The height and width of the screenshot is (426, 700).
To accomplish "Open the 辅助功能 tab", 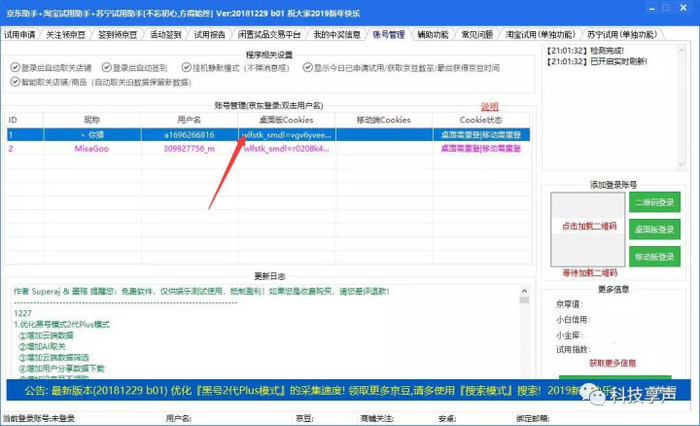I will coord(433,34).
